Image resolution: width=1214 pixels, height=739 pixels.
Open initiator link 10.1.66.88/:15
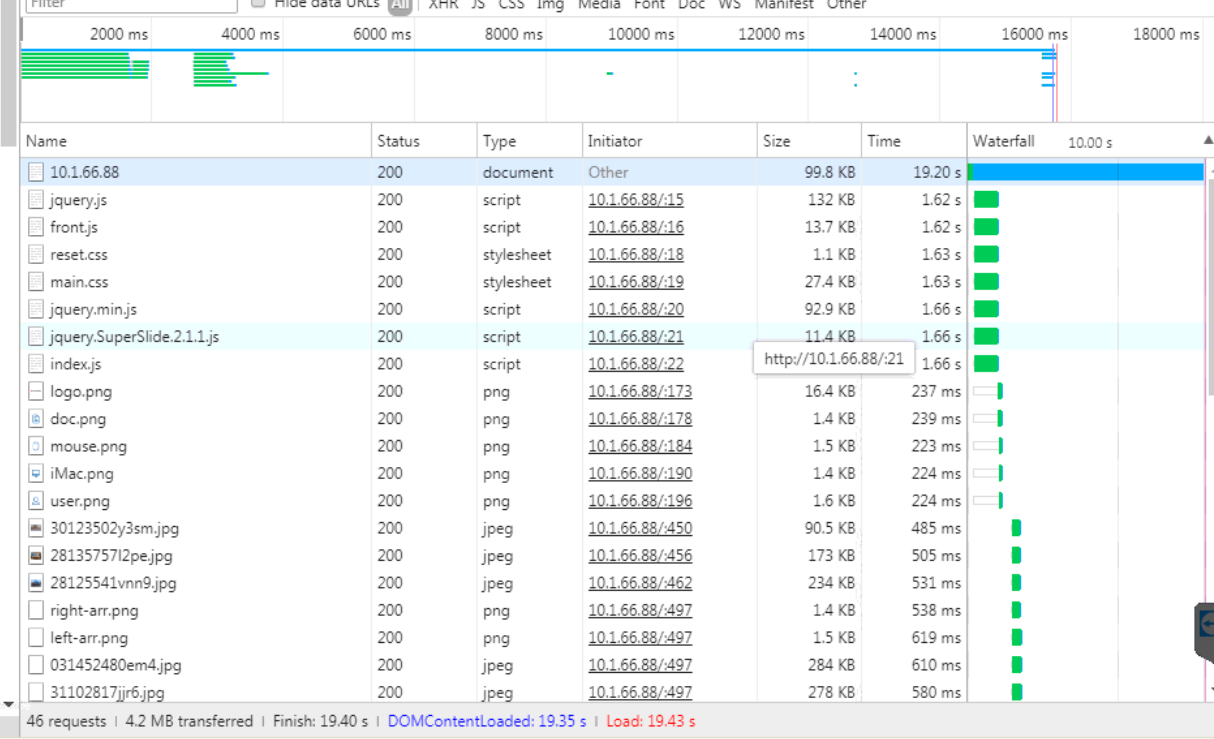tap(635, 200)
